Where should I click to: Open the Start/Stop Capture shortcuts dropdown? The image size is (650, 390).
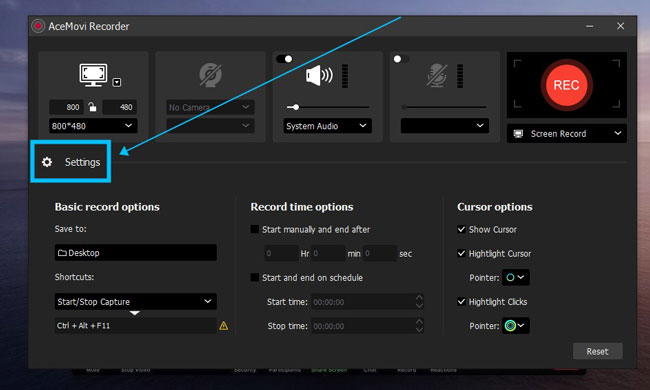point(136,301)
